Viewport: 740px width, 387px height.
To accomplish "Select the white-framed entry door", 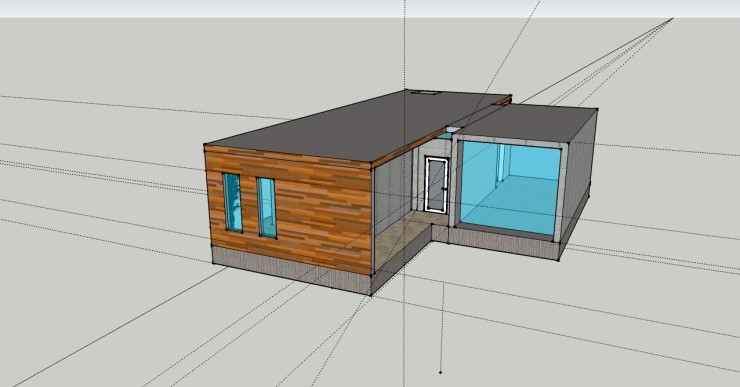I will click(436, 184).
